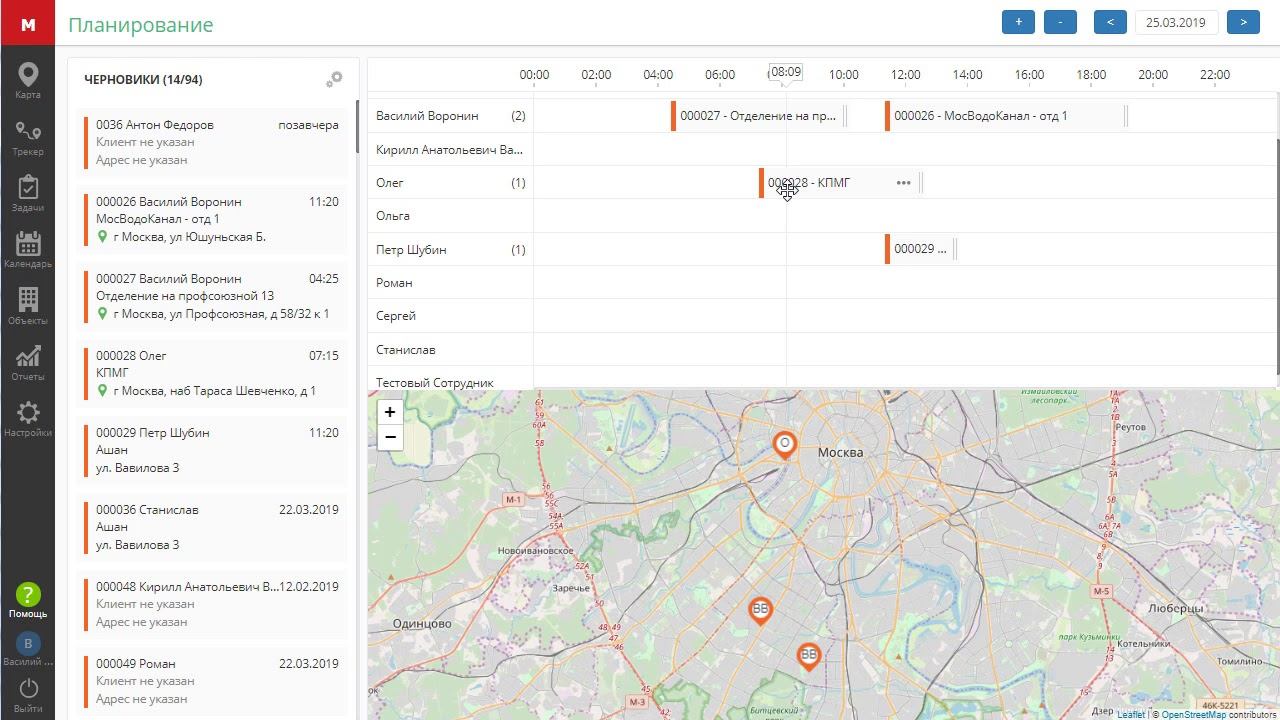
Task: Click the date field 25.03.2019
Action: tap(1176, 22)
